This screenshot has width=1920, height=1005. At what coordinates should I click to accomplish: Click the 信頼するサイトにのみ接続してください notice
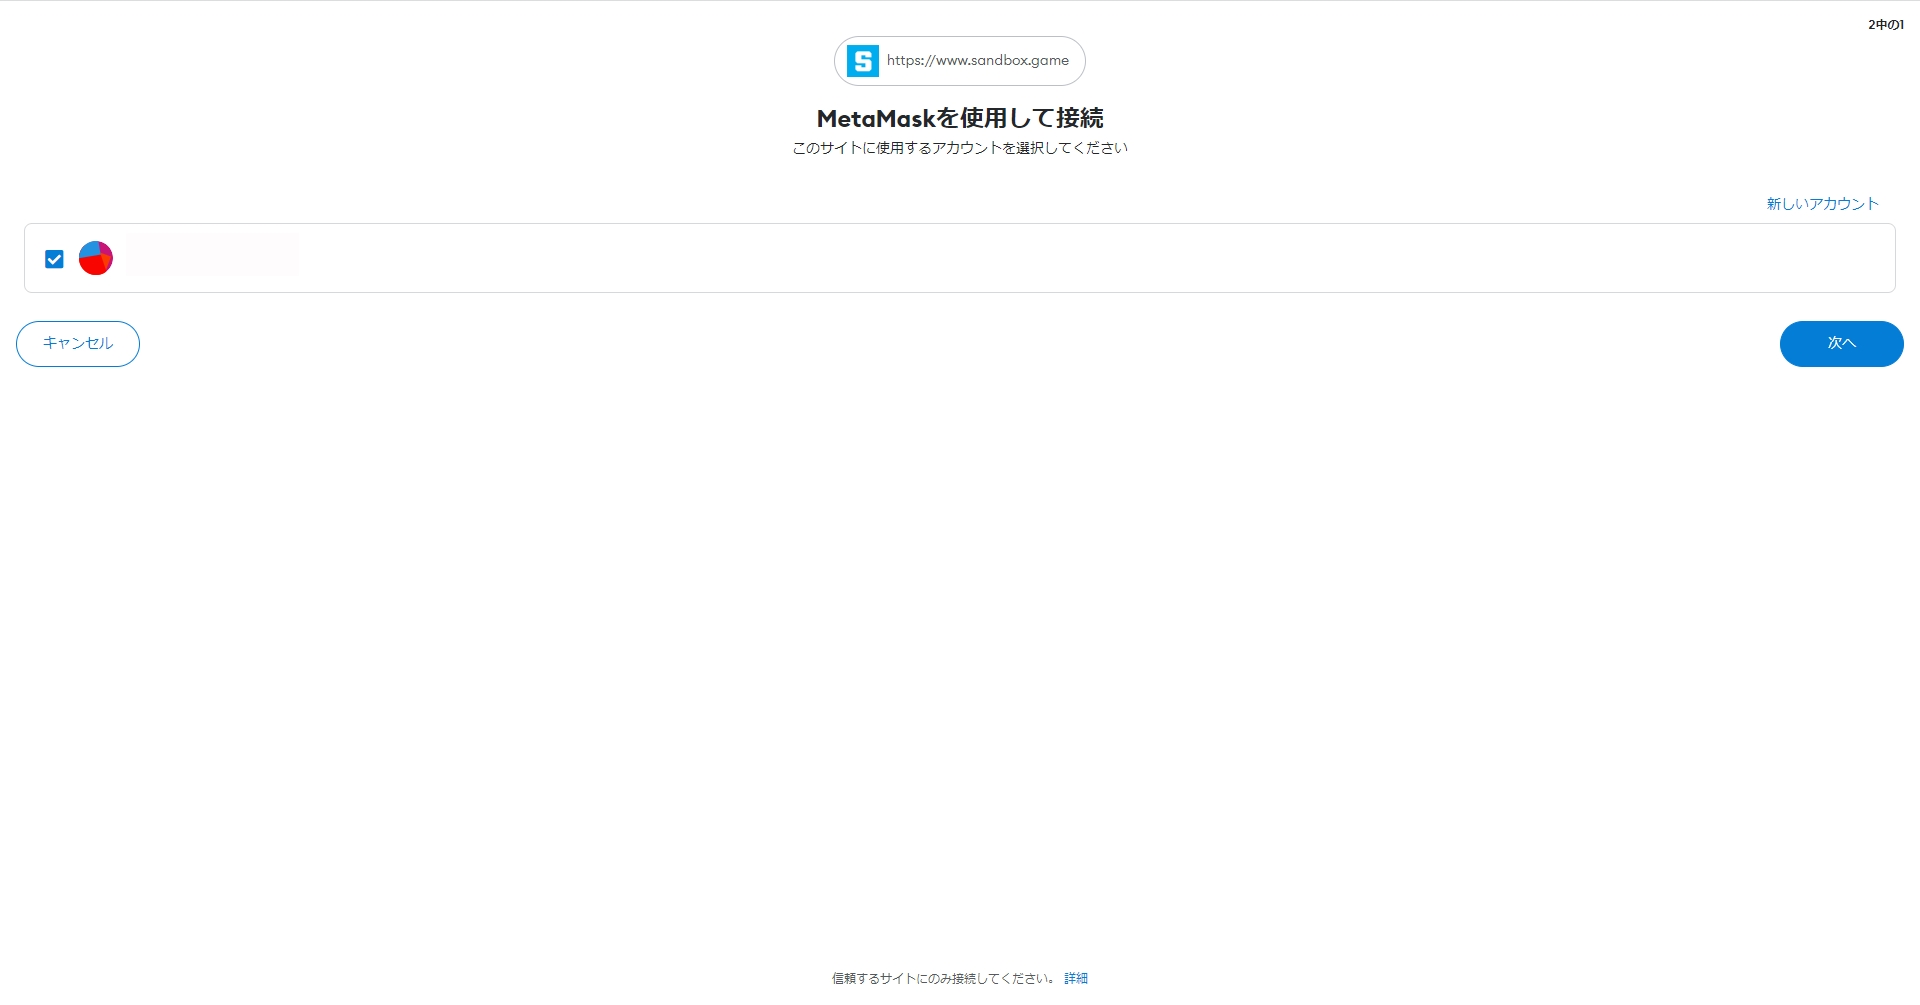pyautogui.click(x=943, y=978)
